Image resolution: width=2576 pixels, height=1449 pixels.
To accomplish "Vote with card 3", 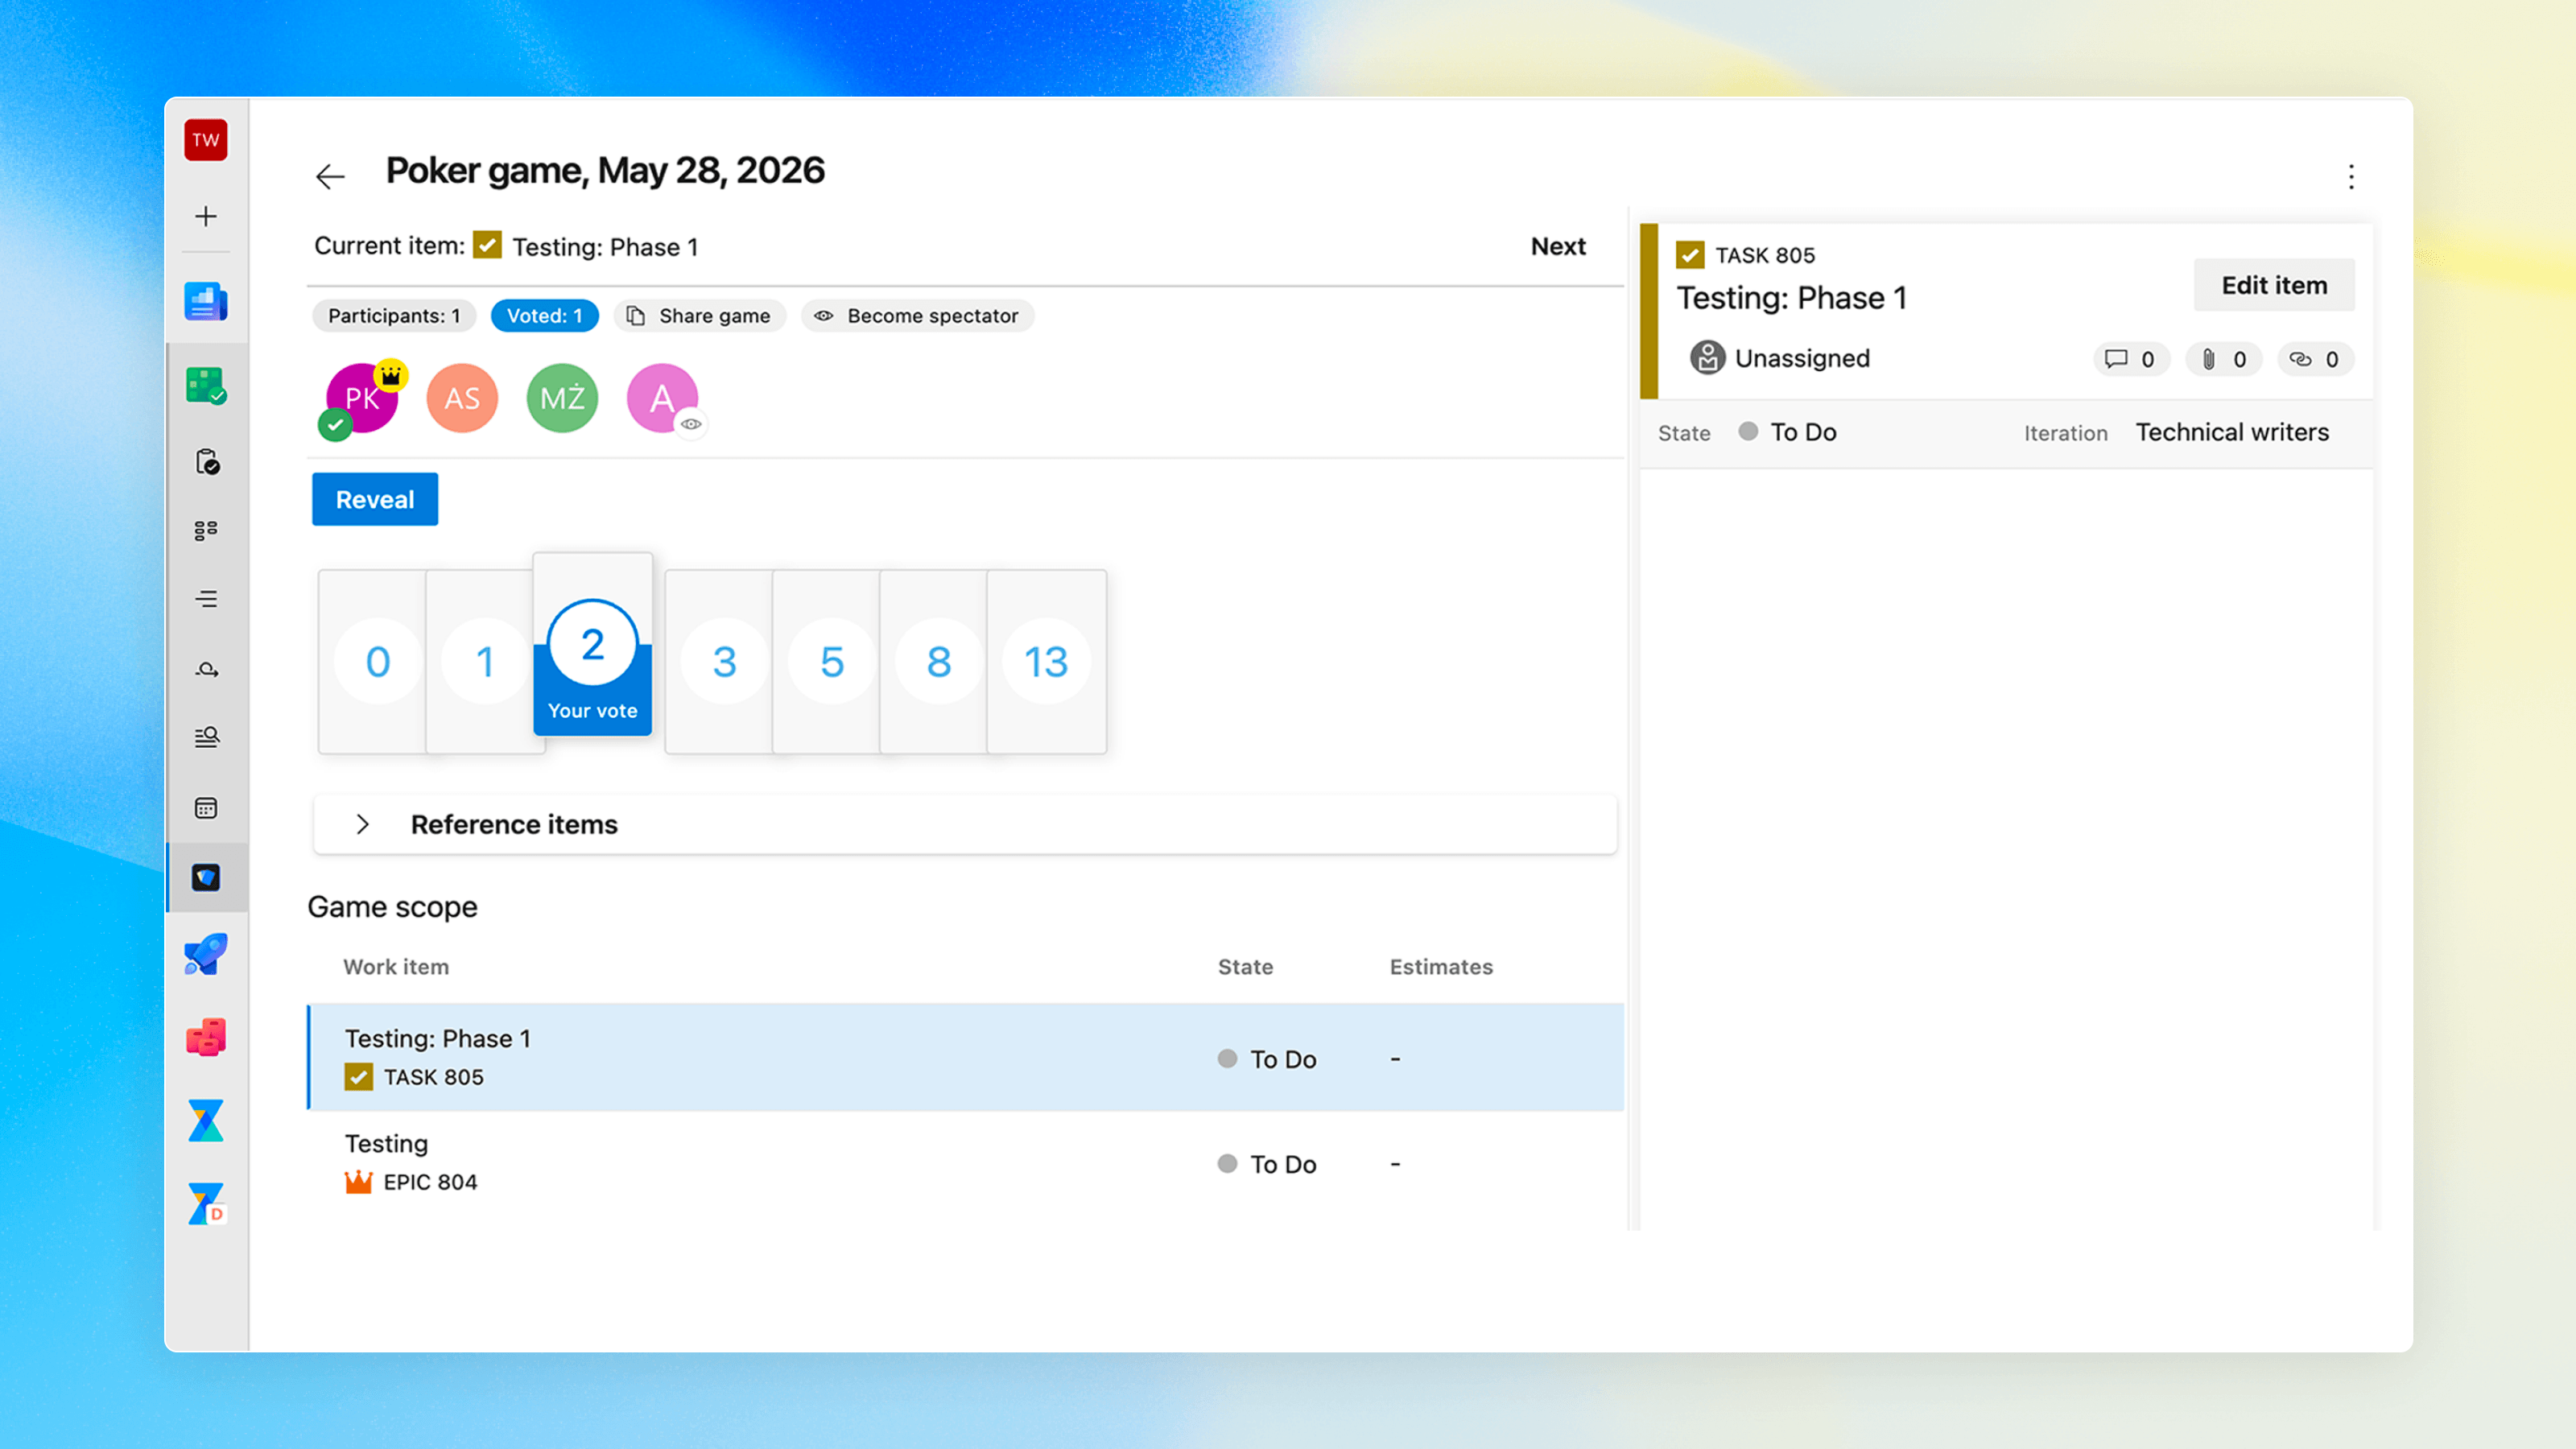I will click(x=725, y=661).
